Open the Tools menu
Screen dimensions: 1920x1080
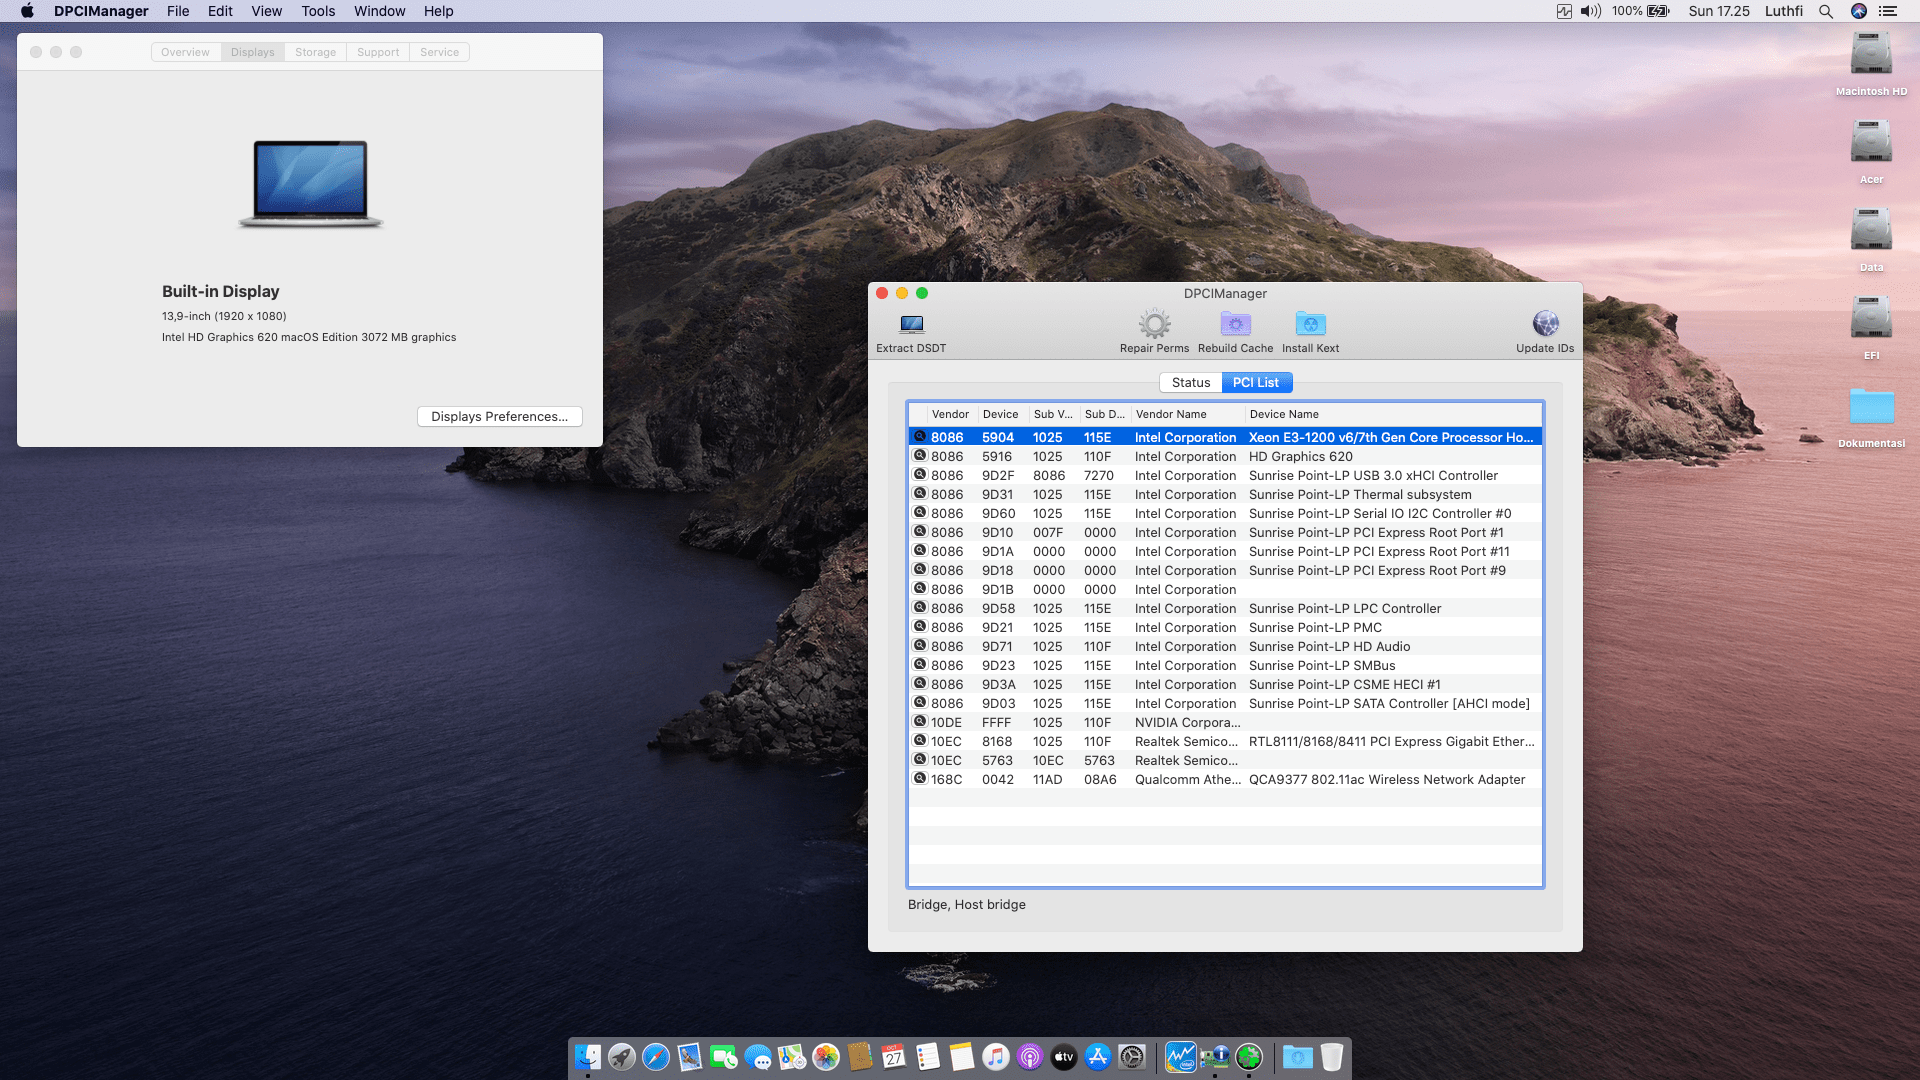[317, 11]
